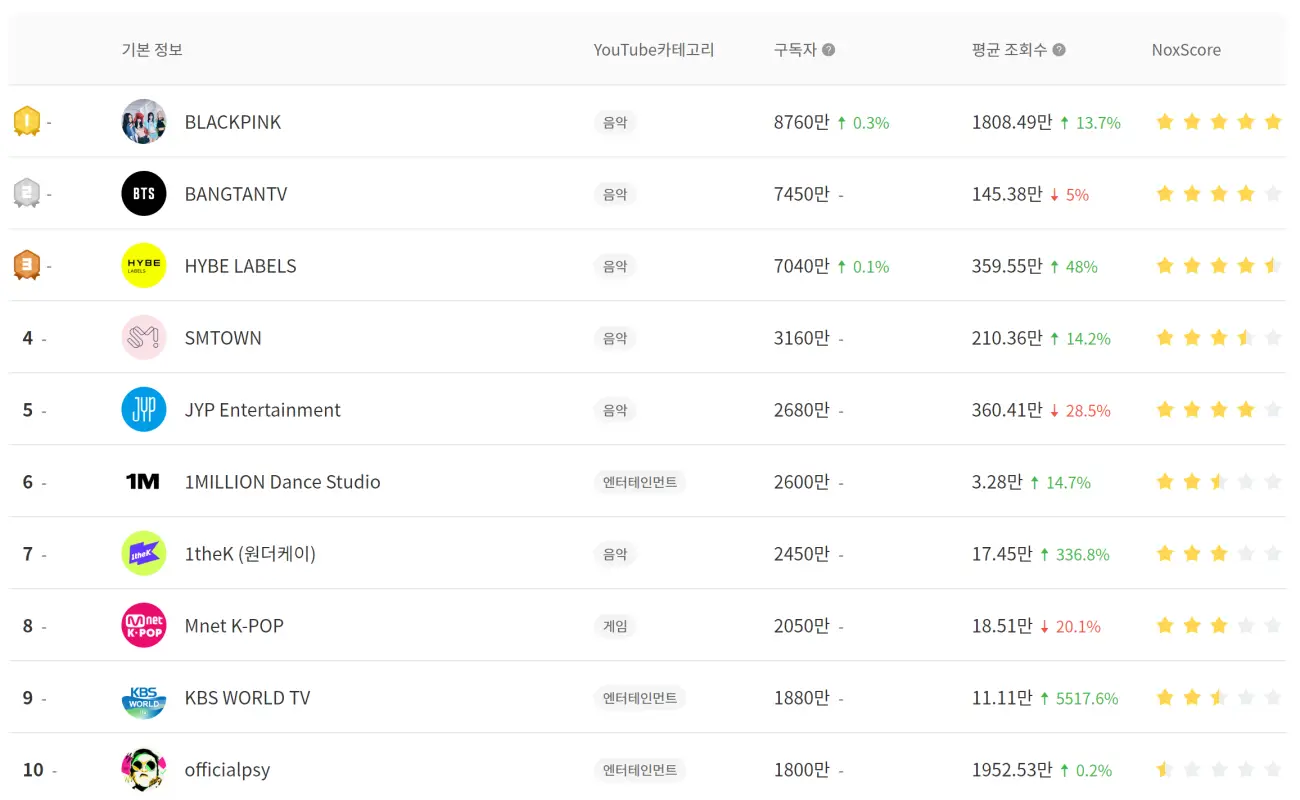Select the JYP Entertainment blue logo
The height and width of the screenshot is (800, 1300).
(x=144, y=410)
